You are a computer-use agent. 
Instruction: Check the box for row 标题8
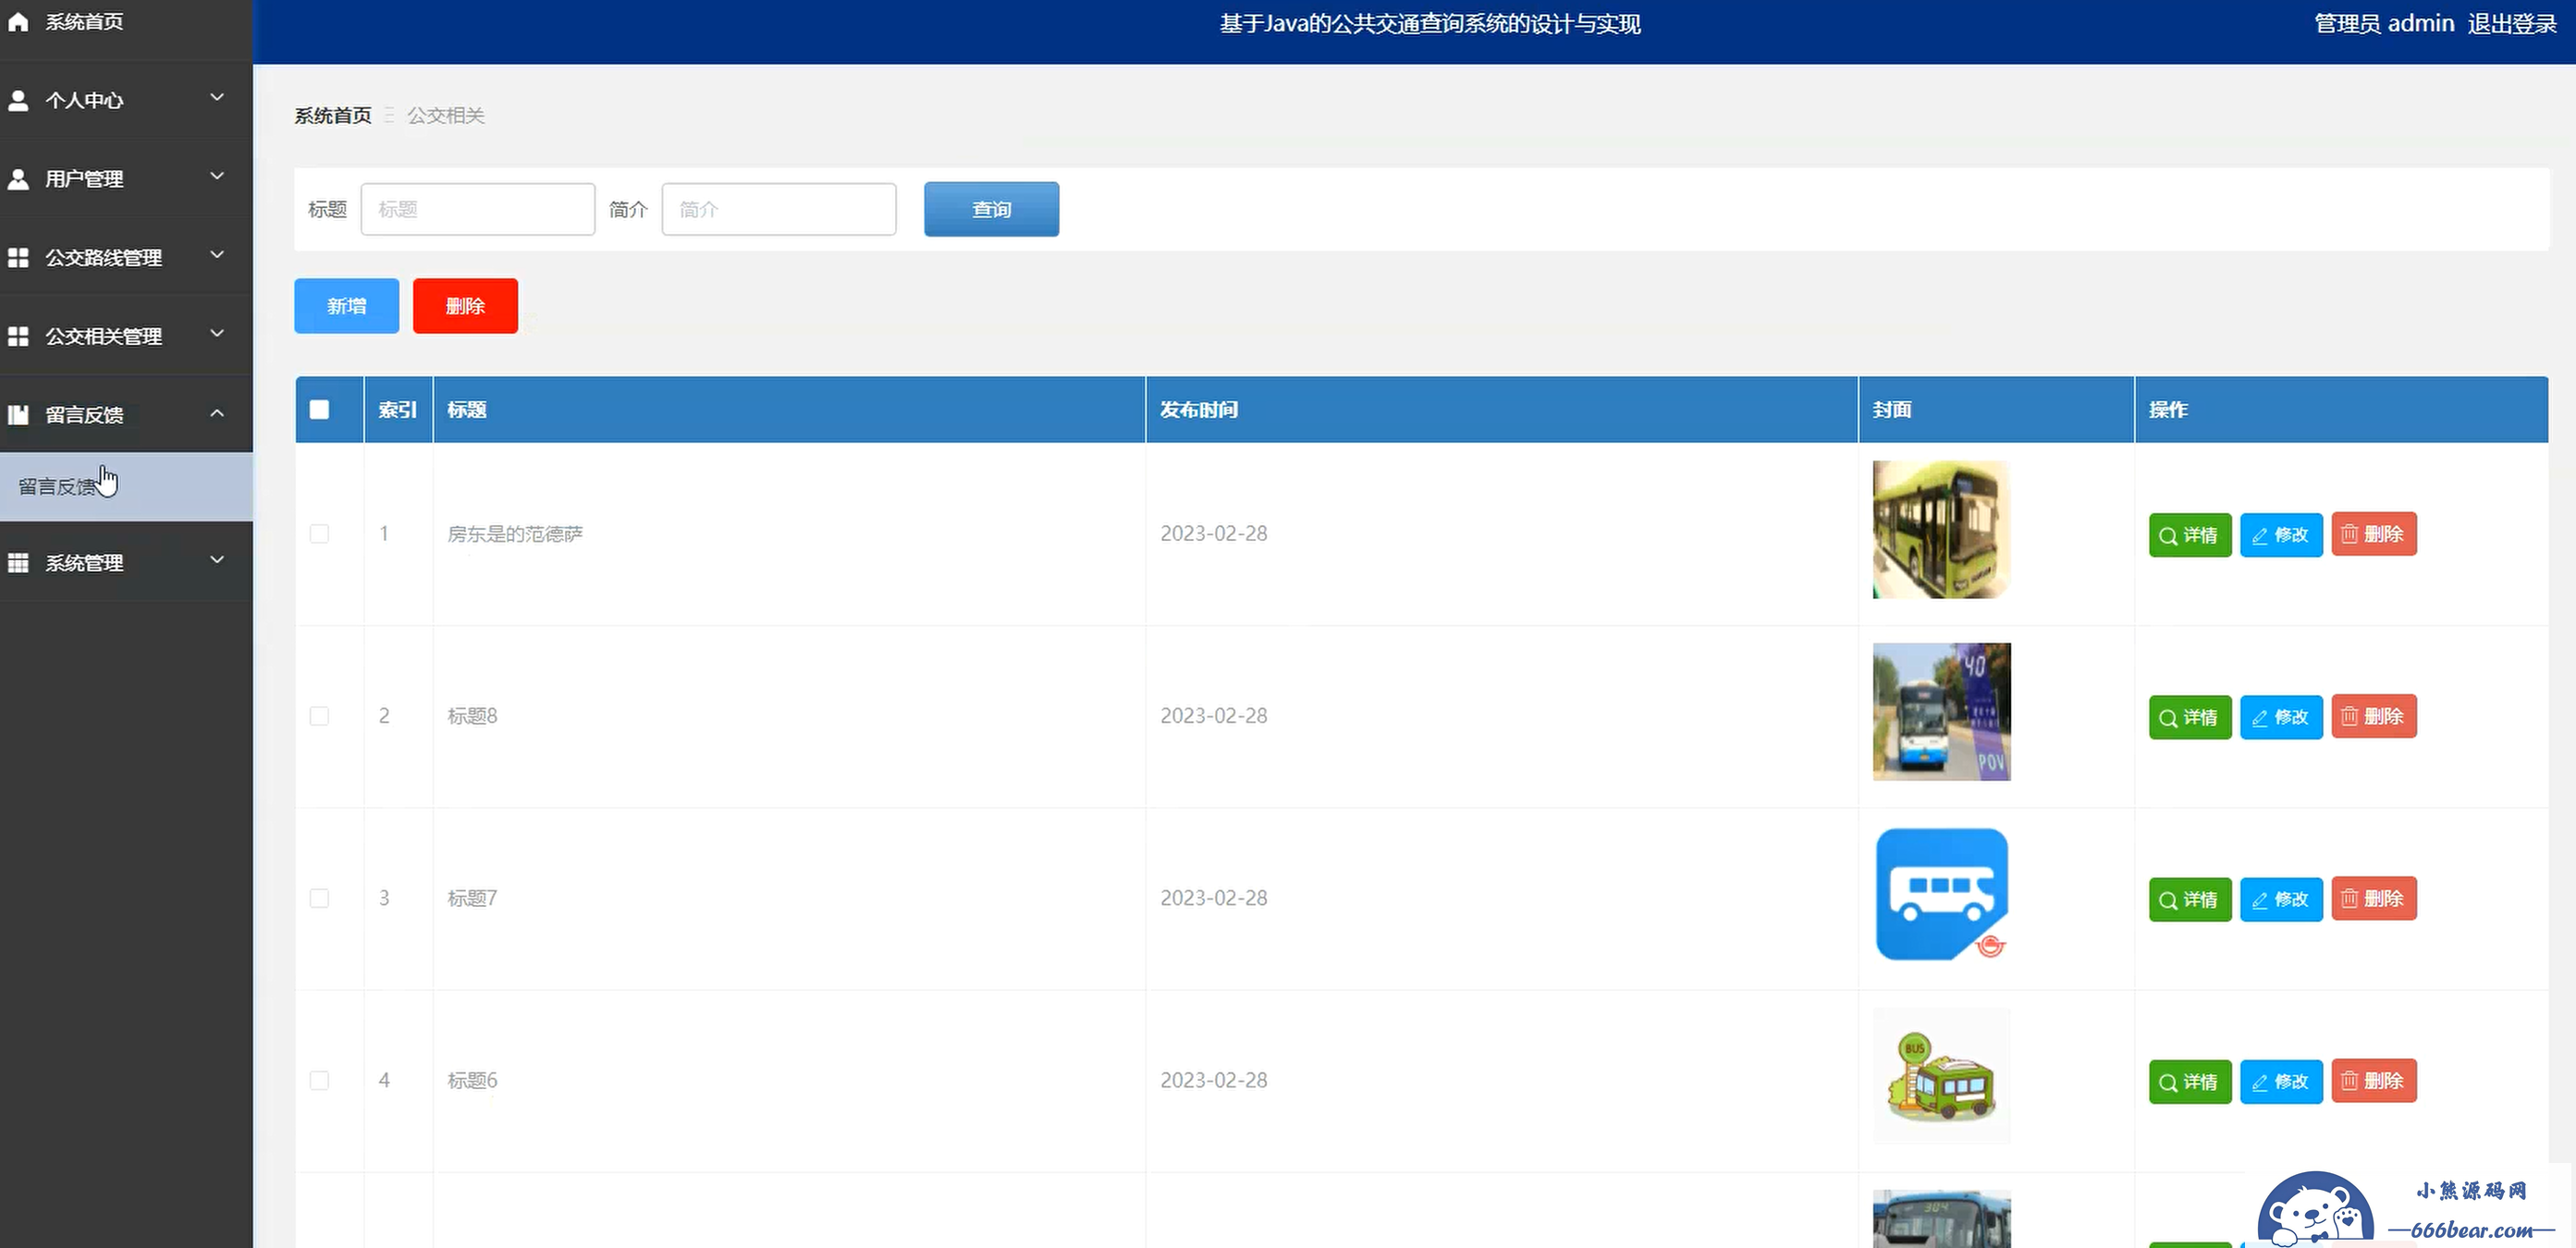click(319, 716)
